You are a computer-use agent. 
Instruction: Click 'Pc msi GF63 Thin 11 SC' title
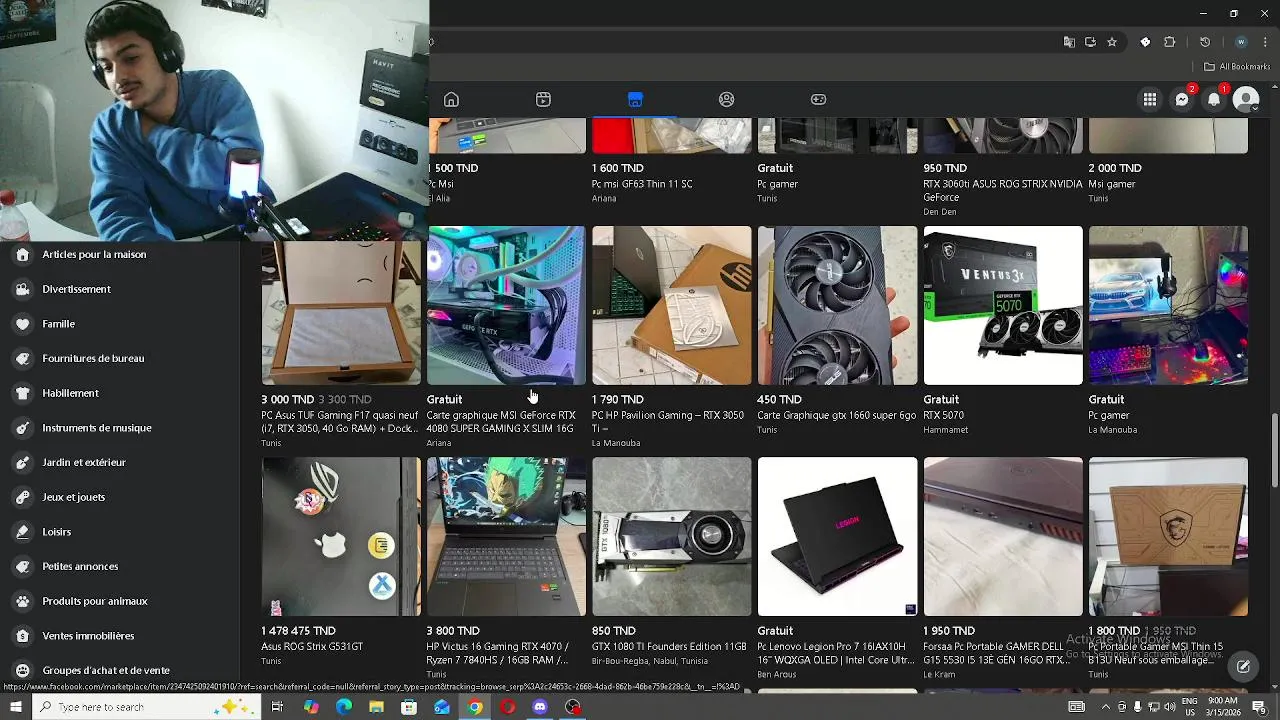coord(642,184)
